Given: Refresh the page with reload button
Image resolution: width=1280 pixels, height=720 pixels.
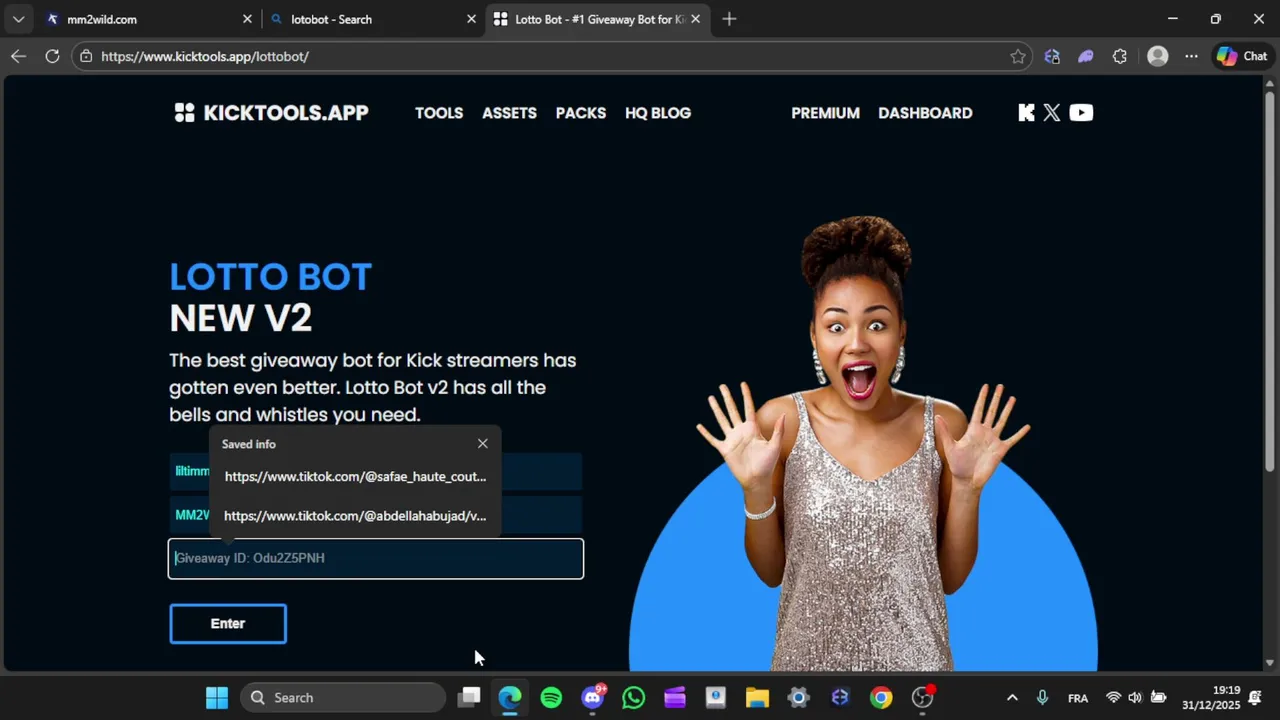Looking at the screenshot, I should 52,56.
